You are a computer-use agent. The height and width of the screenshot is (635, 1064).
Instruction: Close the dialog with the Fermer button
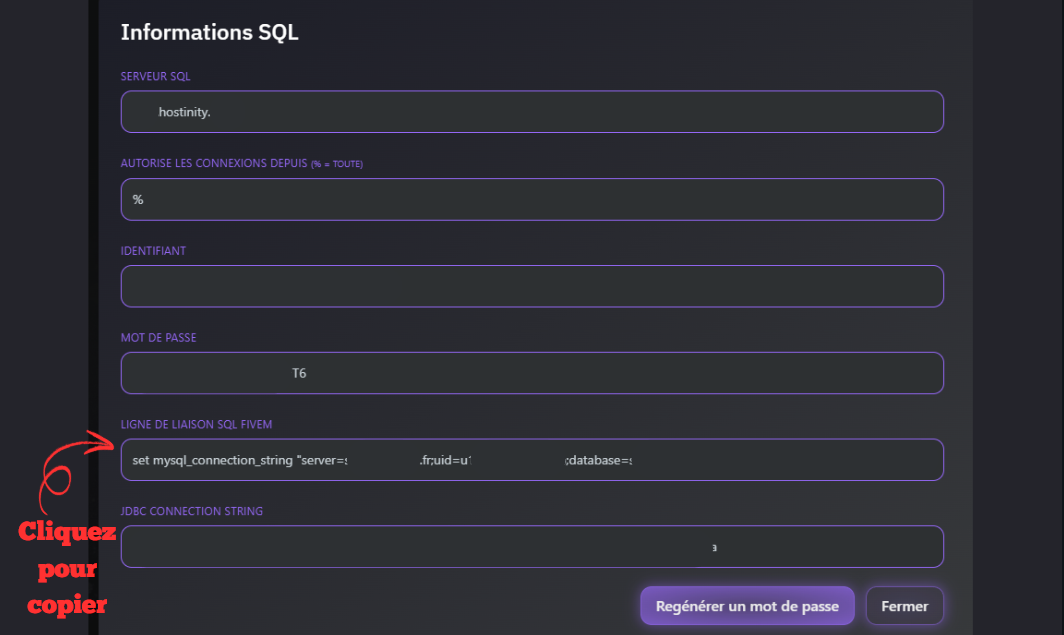[x=904, y=606]
